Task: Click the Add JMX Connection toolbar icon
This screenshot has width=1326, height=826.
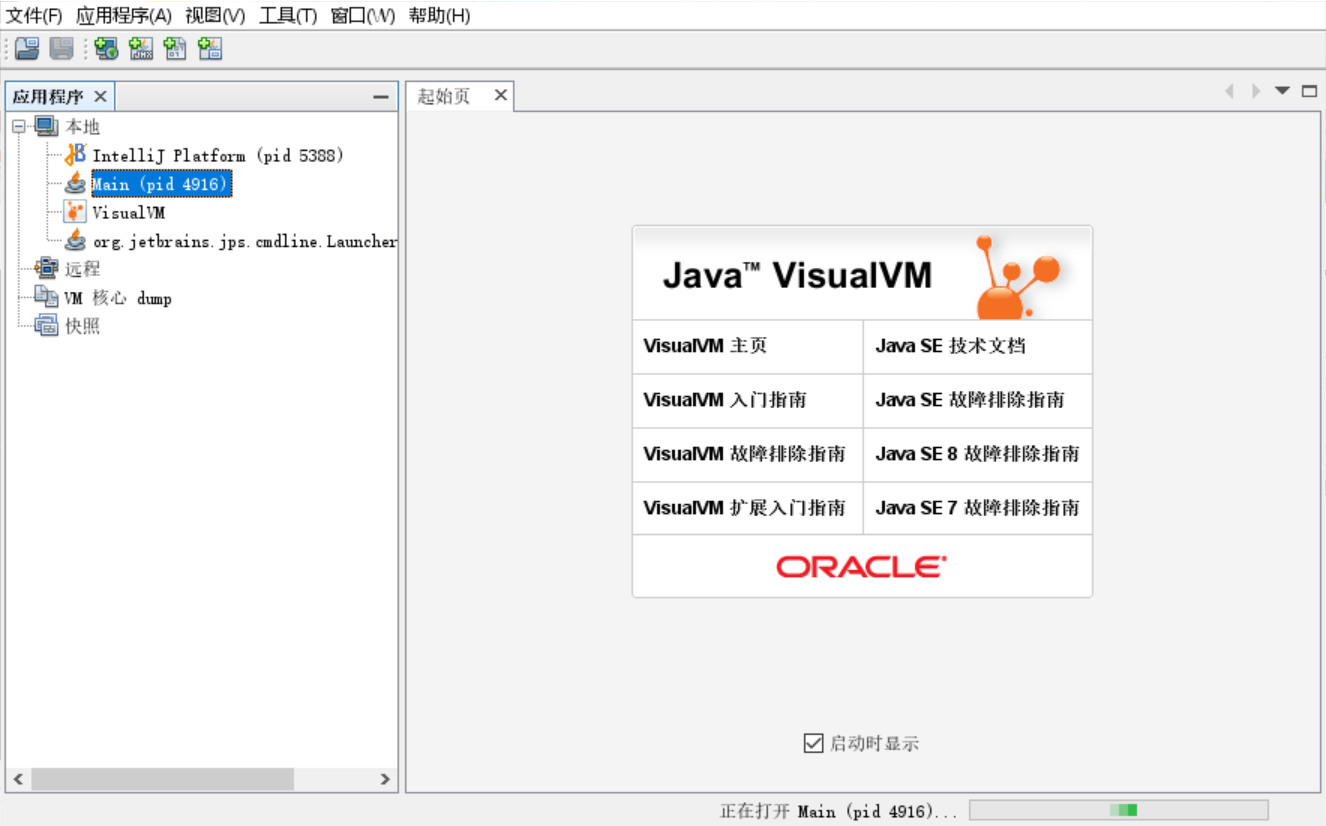Action: pyautogui.click(x=141, y=48)
